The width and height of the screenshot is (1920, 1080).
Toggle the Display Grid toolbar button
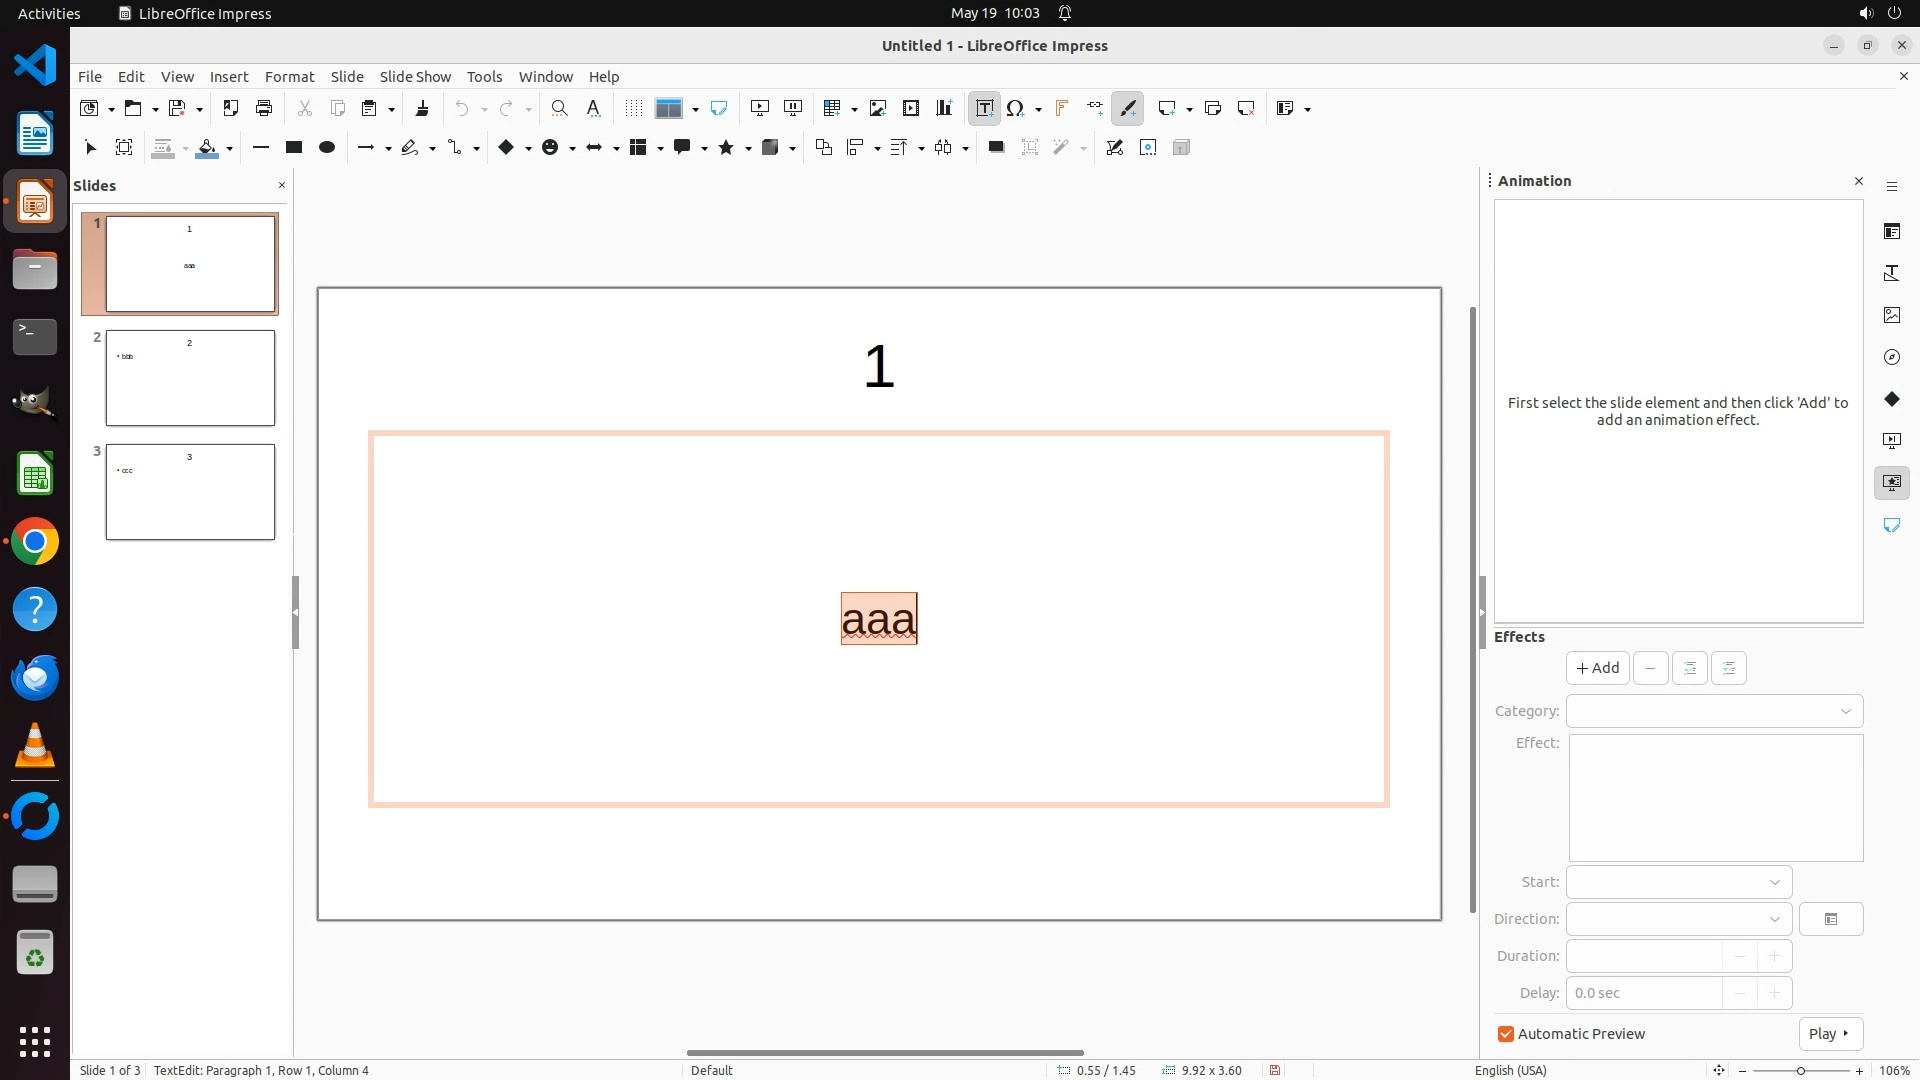633,109
